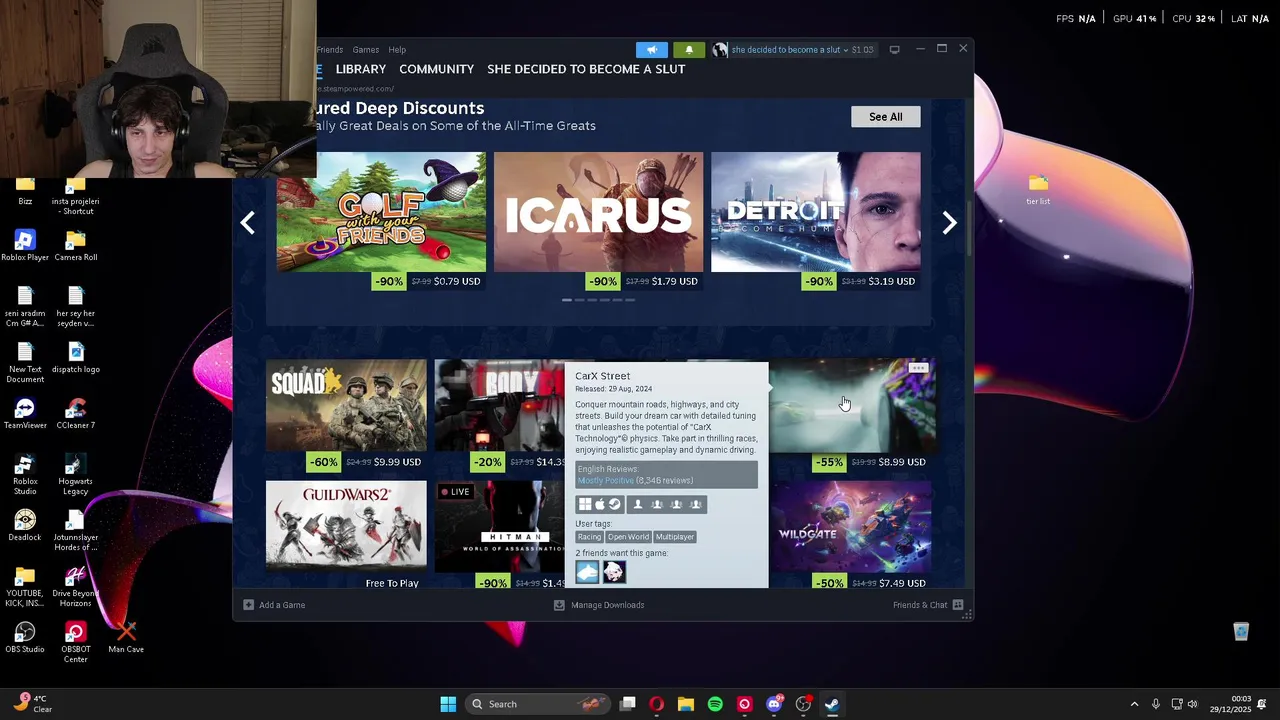Open TeamViewer desktop shortcut
Image resolution: width=1280 pixels, height=720 pixels.
pos(25,413)
